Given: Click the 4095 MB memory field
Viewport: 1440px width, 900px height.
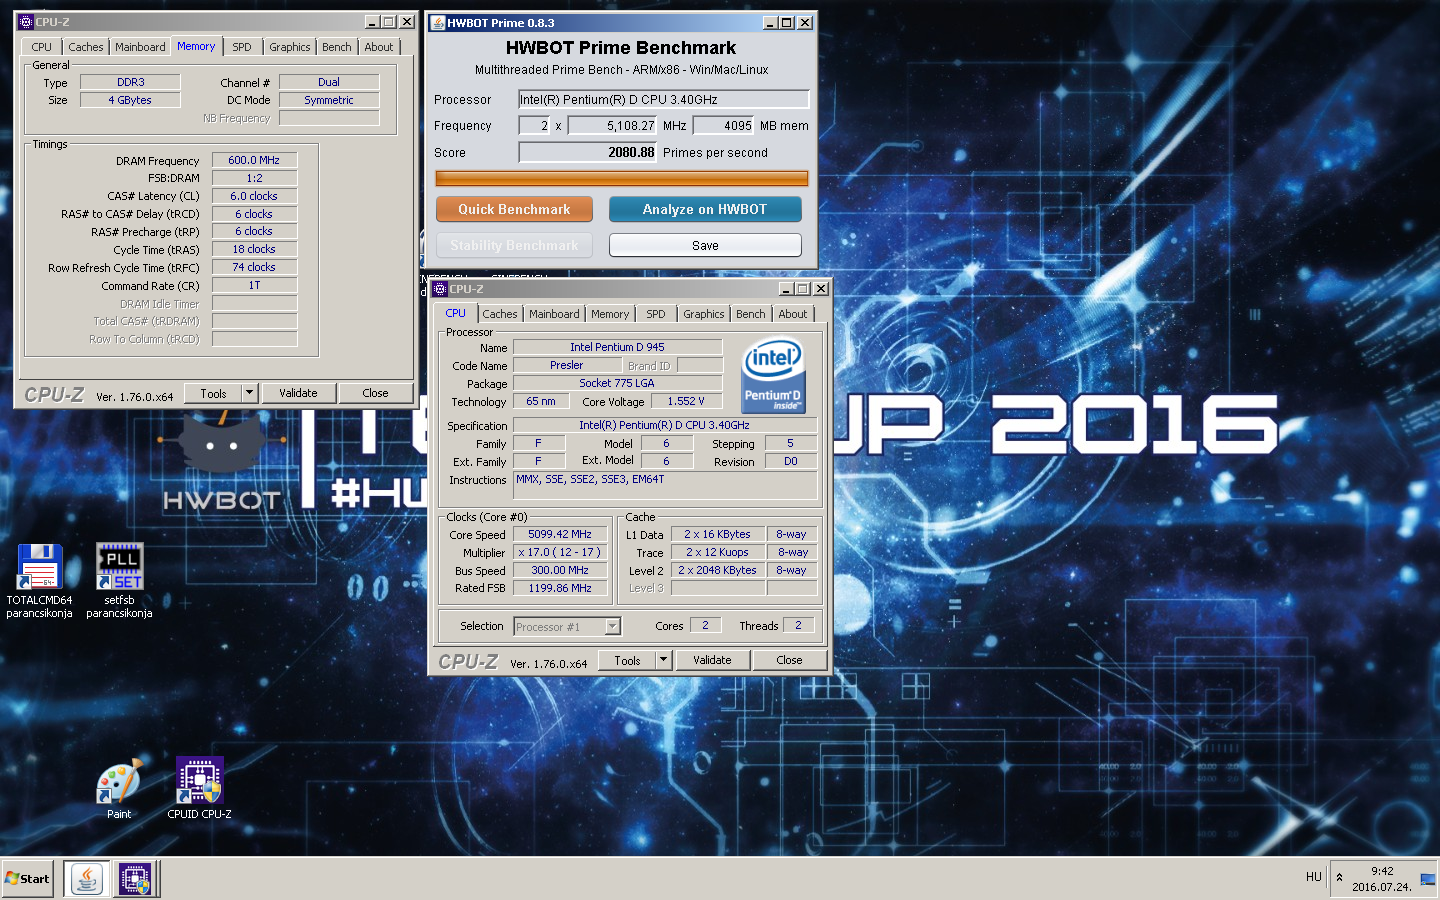Looking at the screenshot, I should (x=724, y=125).
